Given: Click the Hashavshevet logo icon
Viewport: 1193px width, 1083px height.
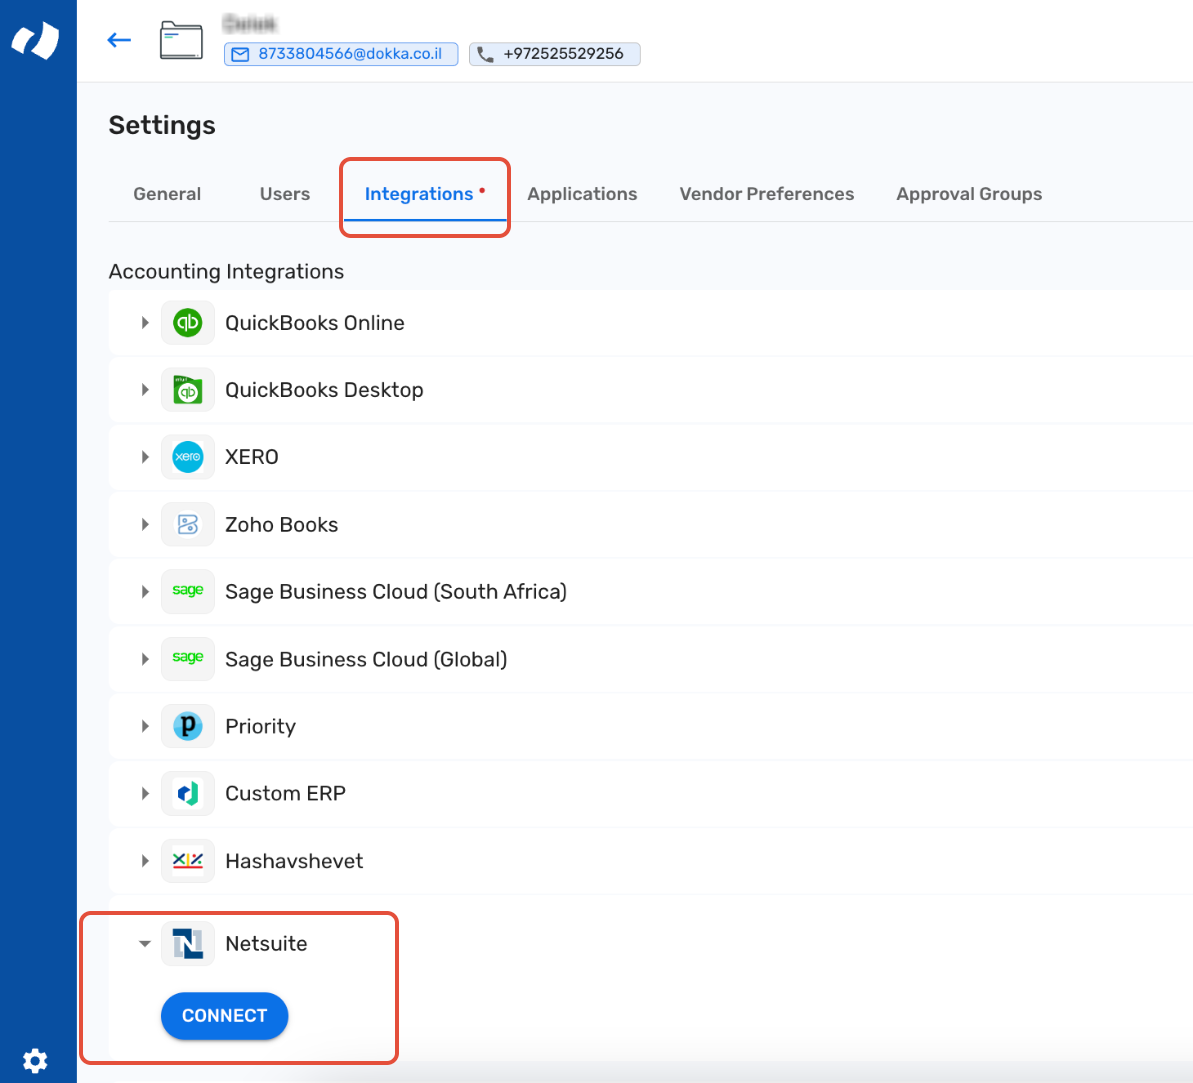Looking at the screenshot, I should pos(188,861).
